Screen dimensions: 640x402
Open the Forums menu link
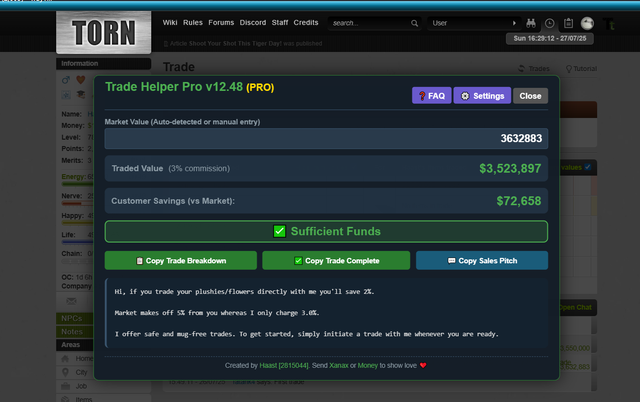[x=221, y=22]
